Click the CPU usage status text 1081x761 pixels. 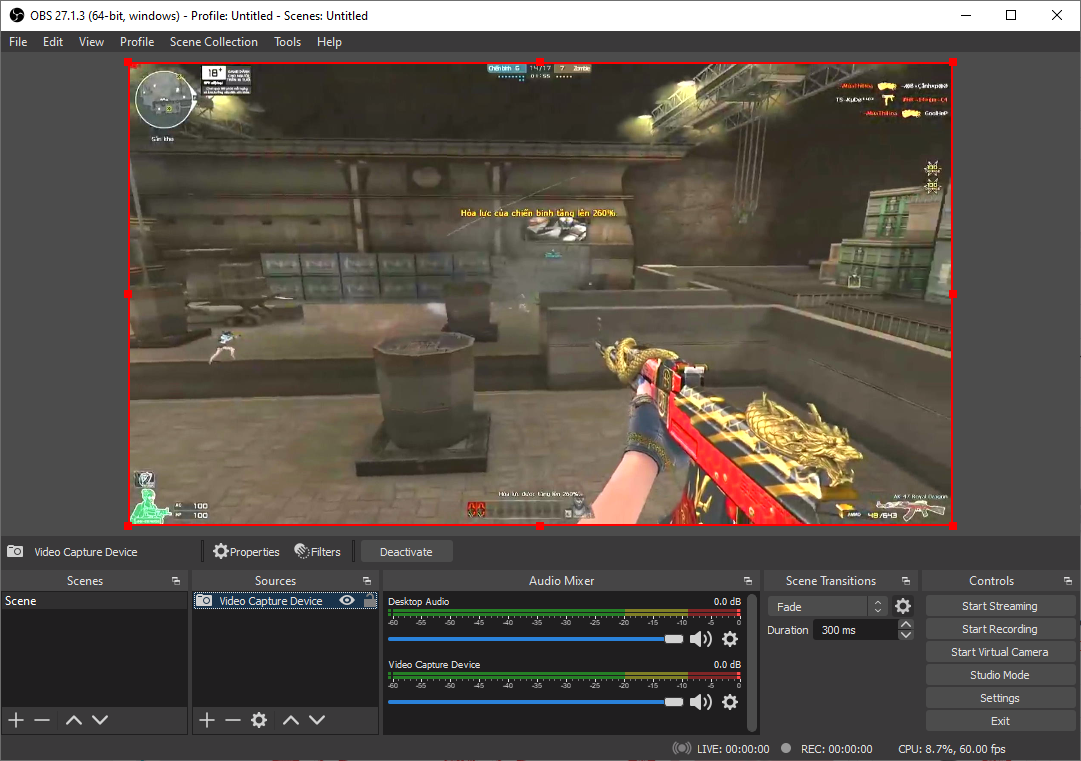[x=951, y=749]
